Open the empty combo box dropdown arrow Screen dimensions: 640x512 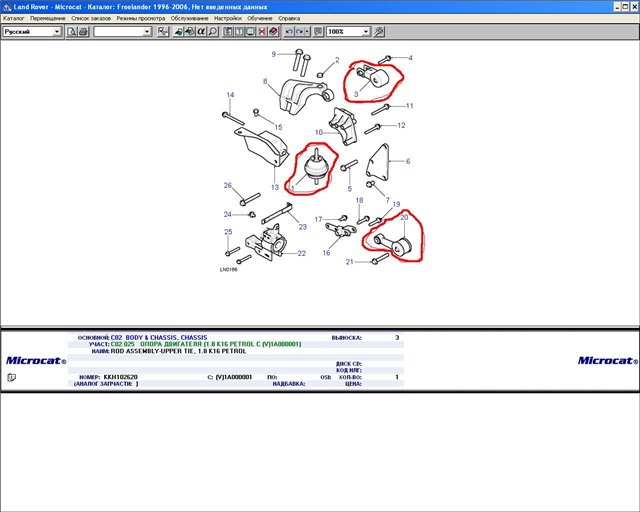click(147, 31)
